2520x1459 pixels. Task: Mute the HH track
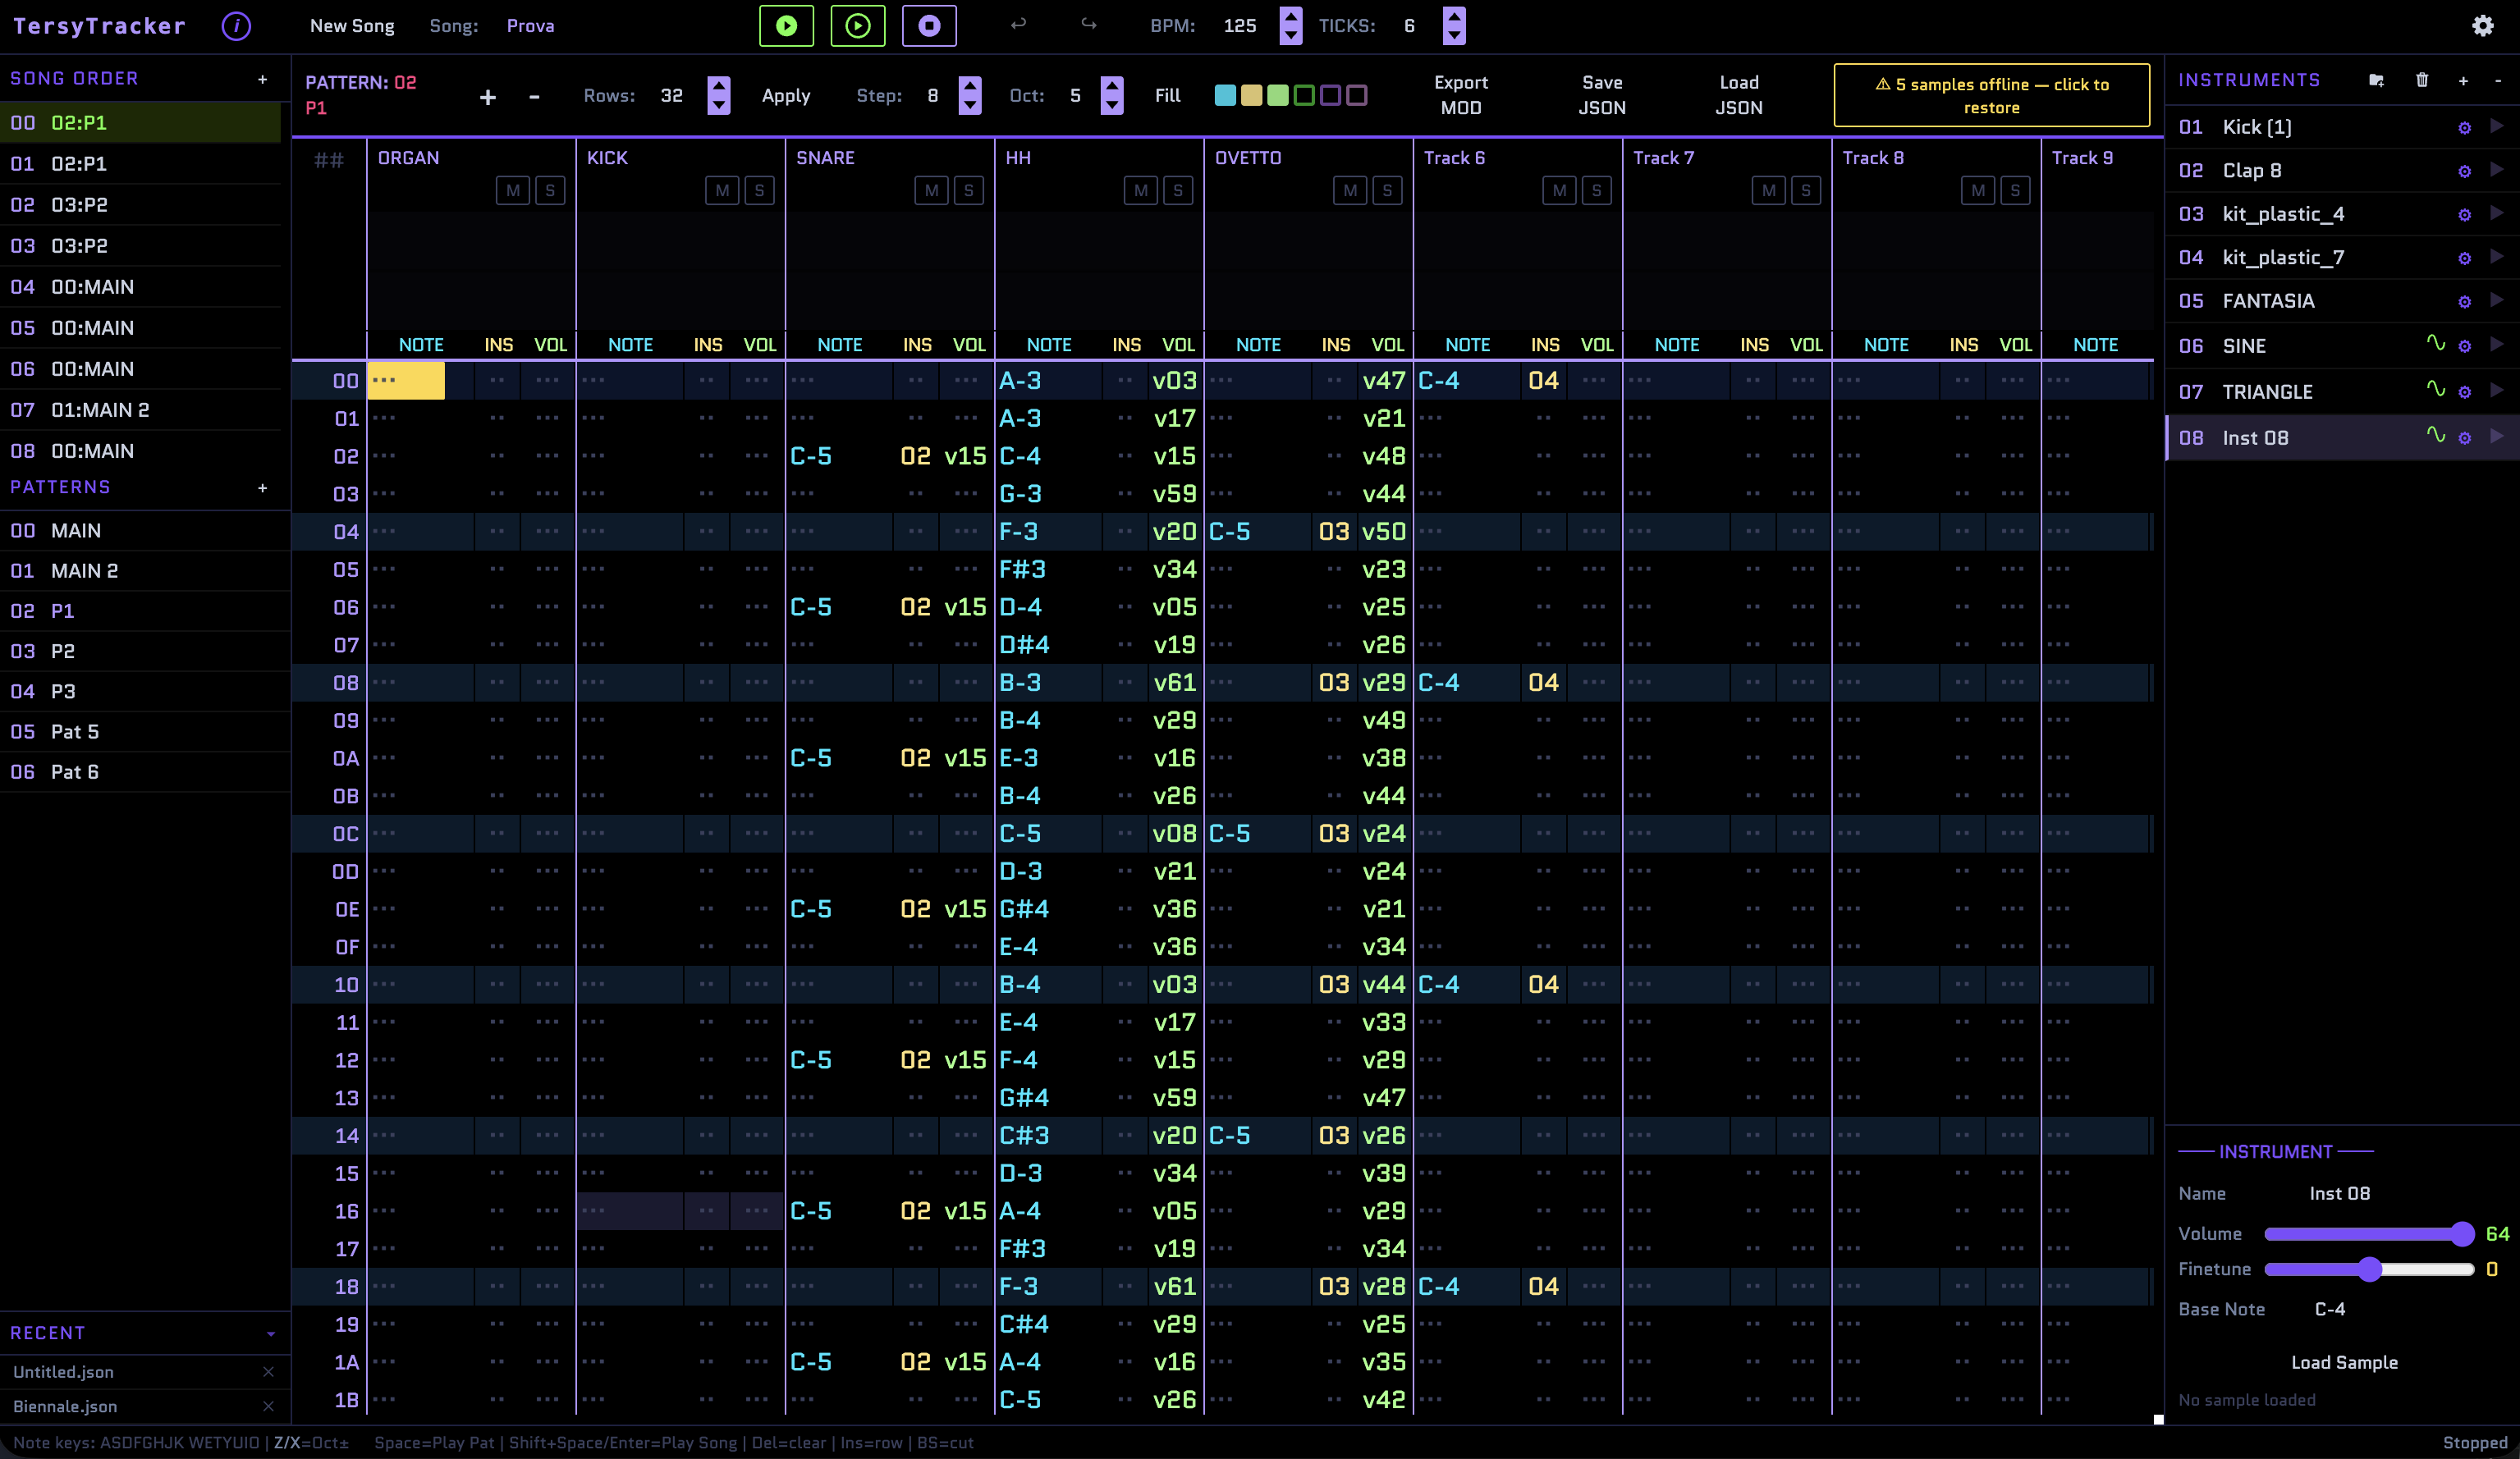[x=1141, y=190]
